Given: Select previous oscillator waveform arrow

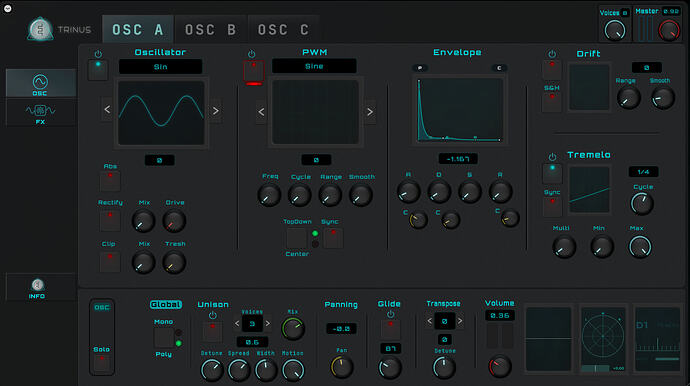Looking at the screenshot, I should point(107,110).
